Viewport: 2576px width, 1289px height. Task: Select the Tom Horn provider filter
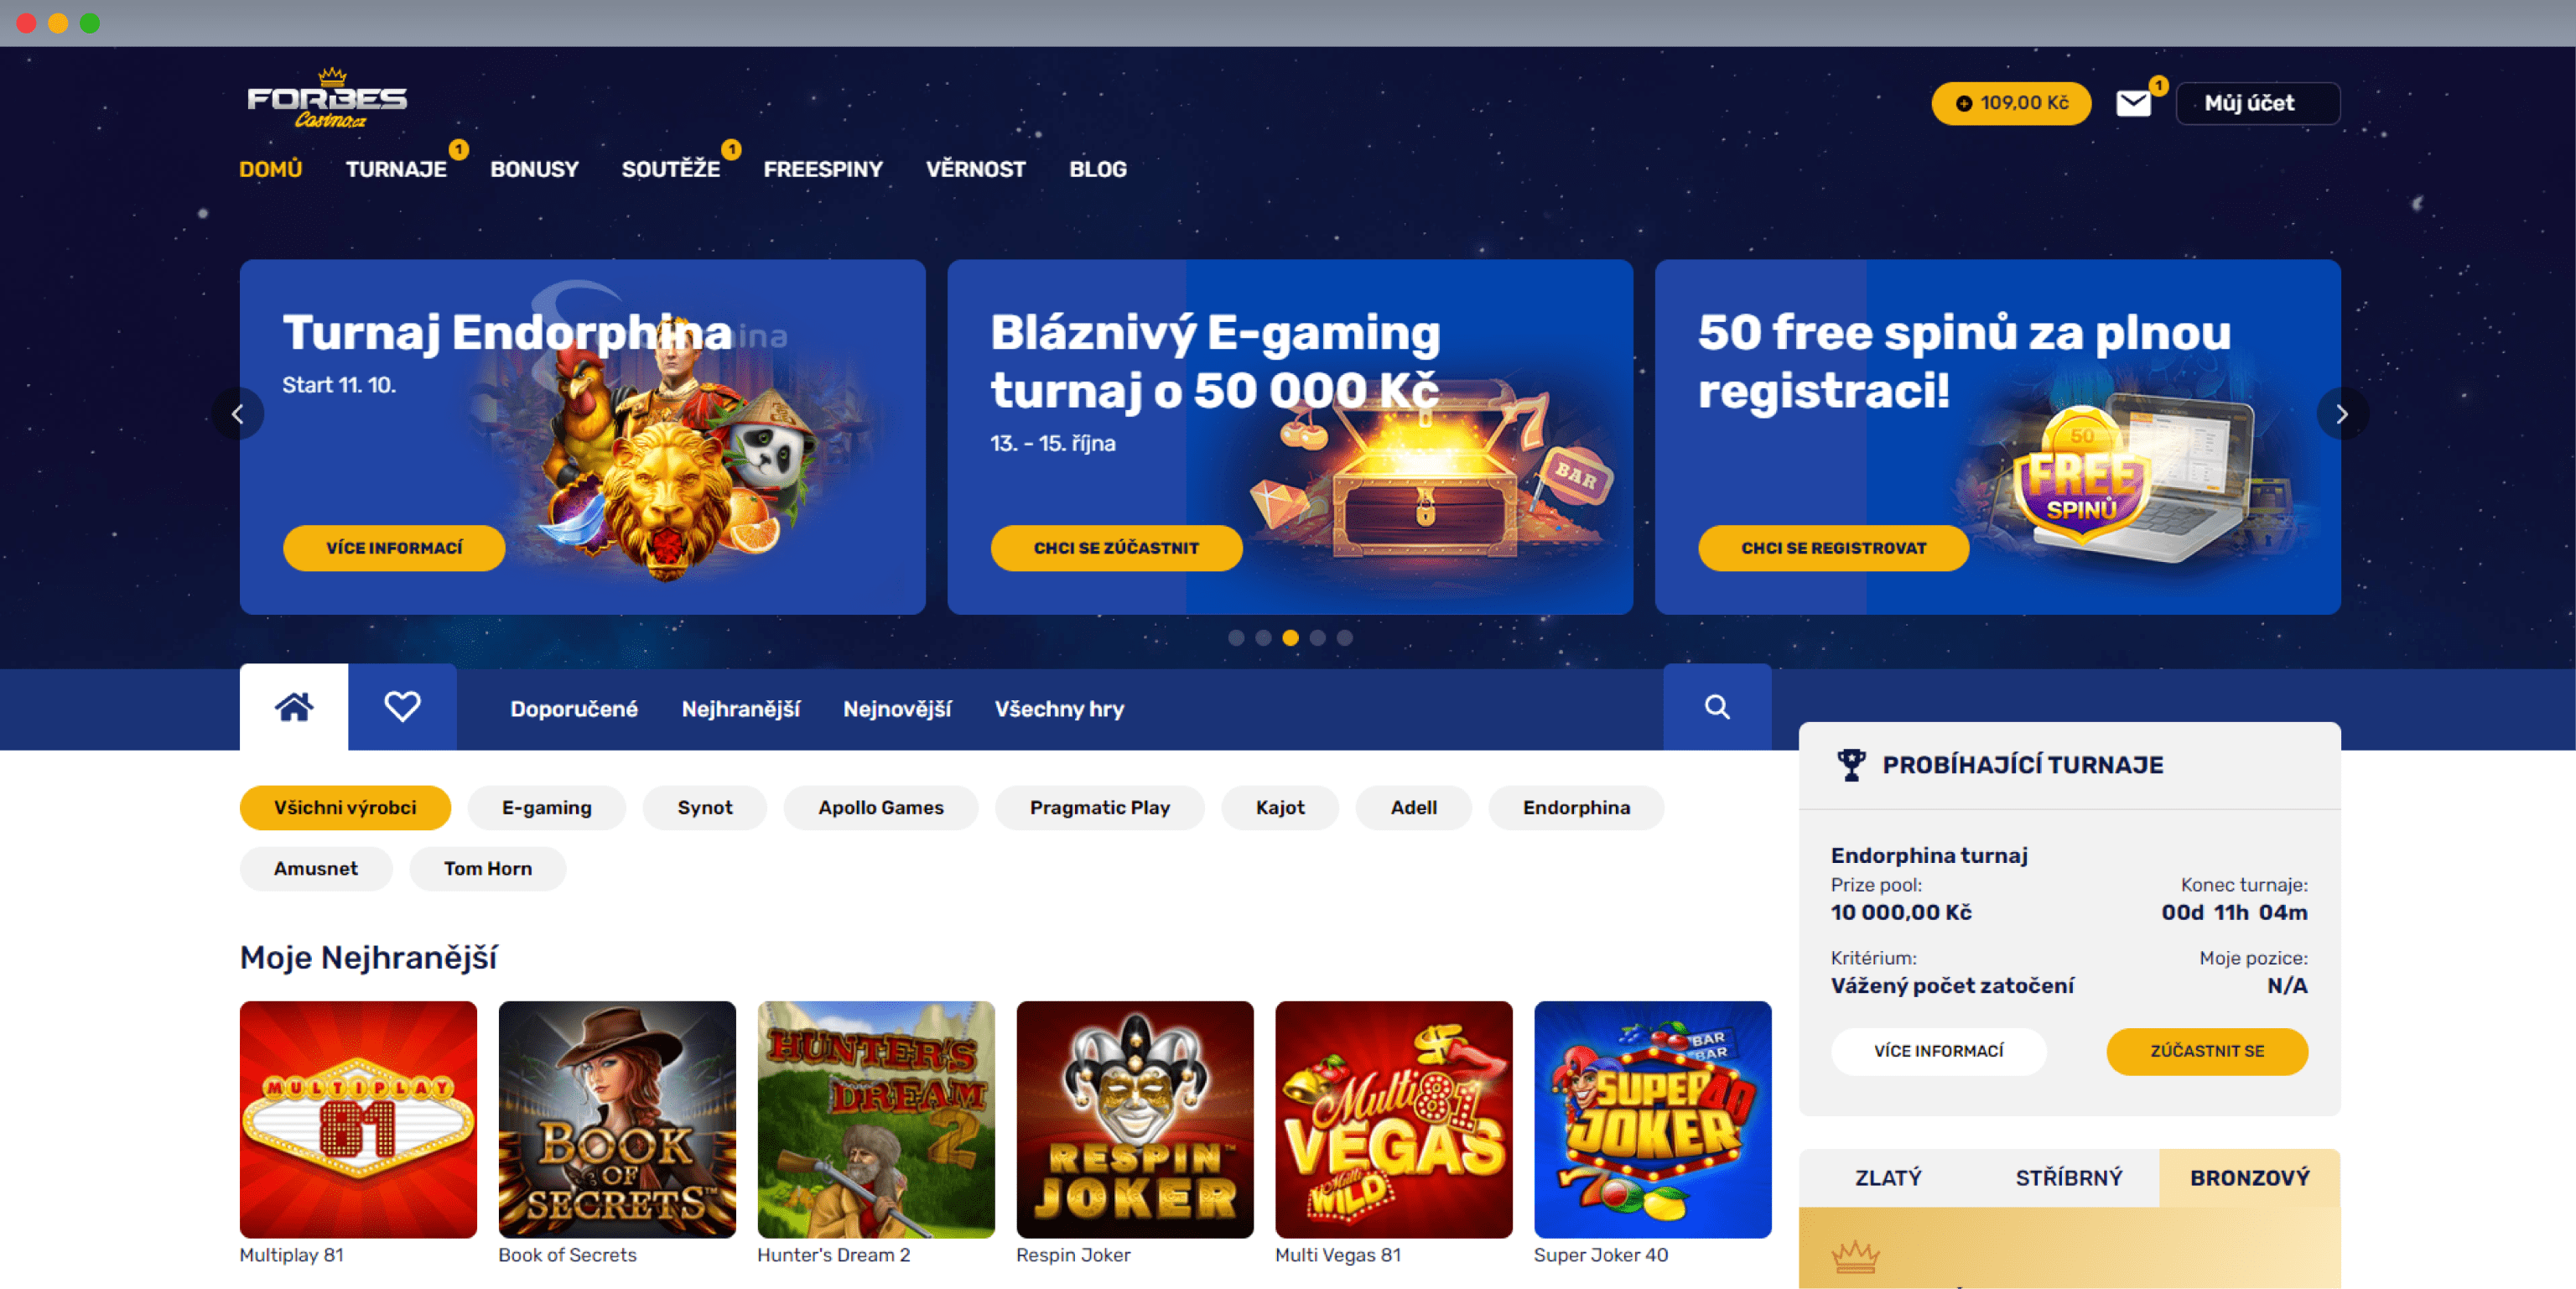point(487,868)
